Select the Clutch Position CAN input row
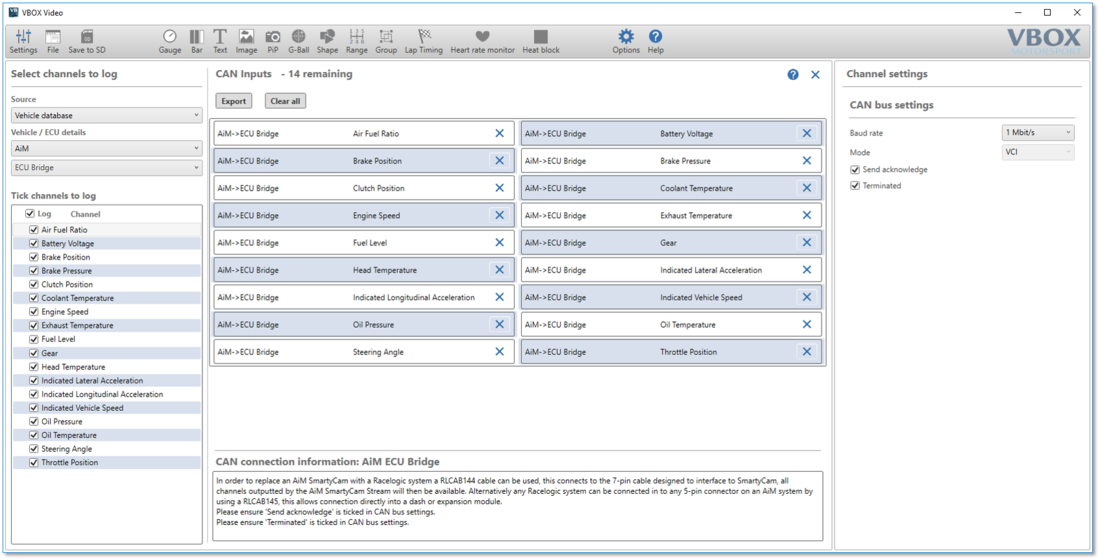Viewport: 1100px width, 560px height. [363, 188]
